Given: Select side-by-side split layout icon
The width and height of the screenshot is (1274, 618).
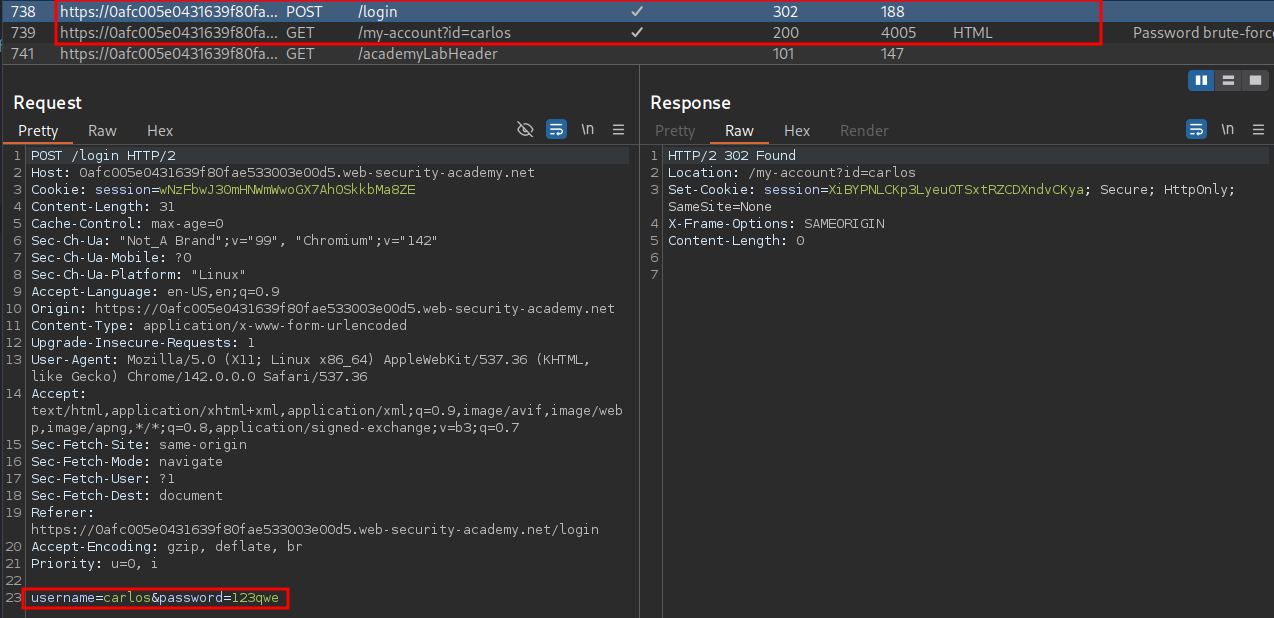Looking at the screenshot, I should tap(1200, 80).
